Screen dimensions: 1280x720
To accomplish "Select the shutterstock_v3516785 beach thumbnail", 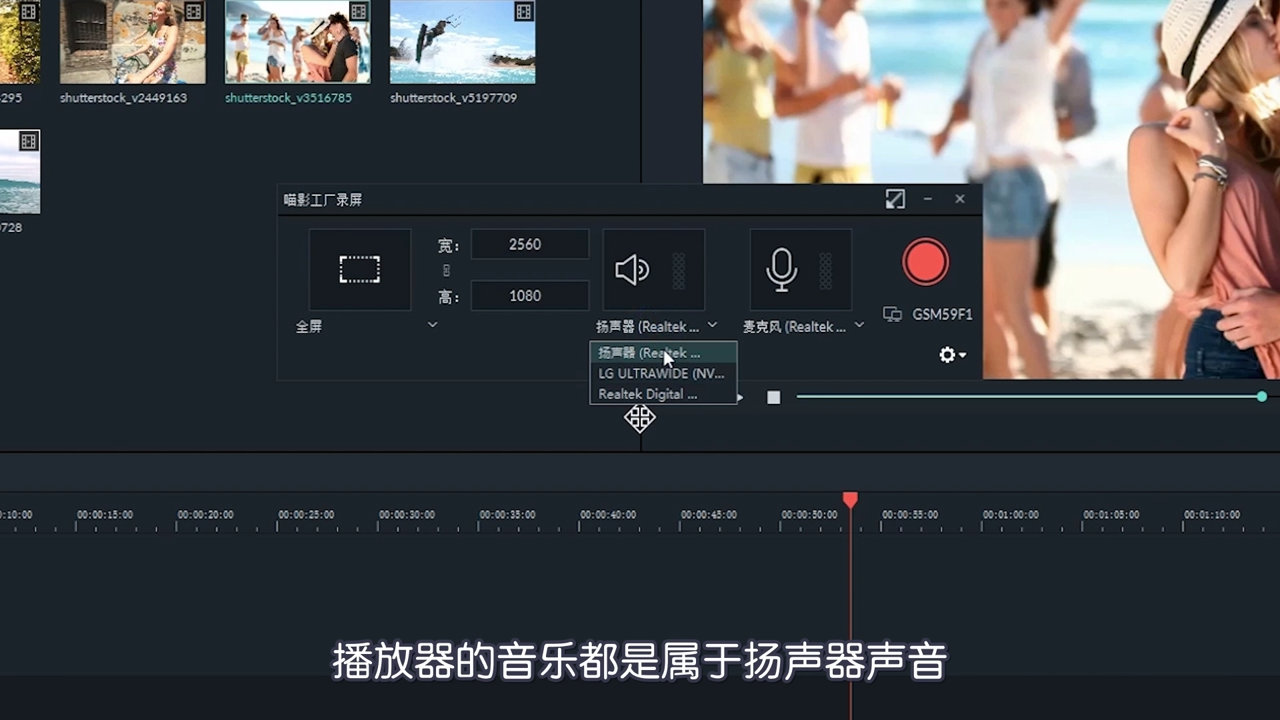I will coord(297,41).
